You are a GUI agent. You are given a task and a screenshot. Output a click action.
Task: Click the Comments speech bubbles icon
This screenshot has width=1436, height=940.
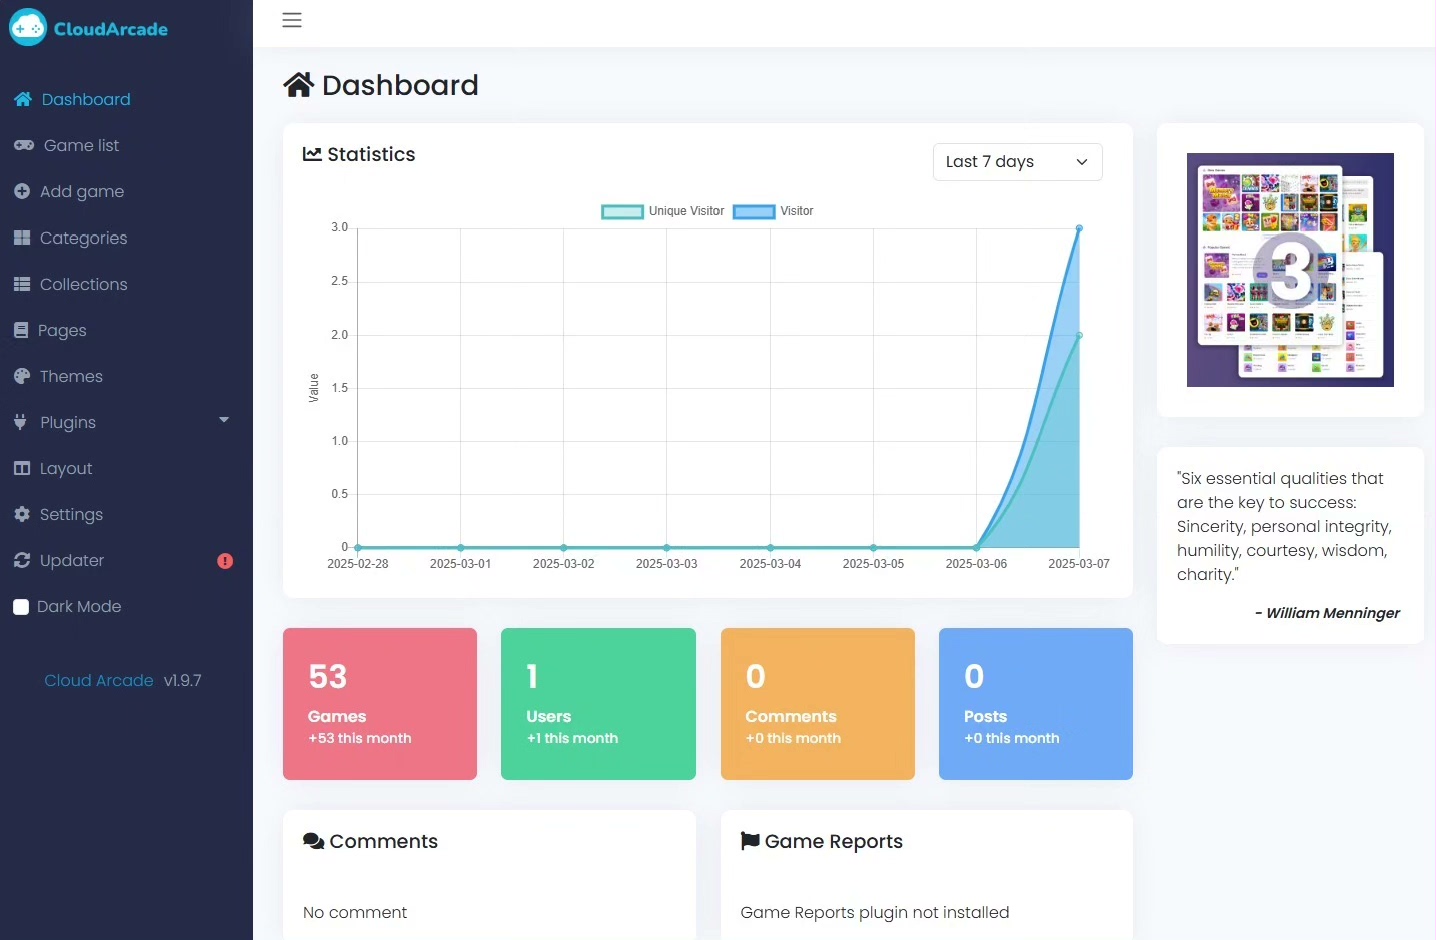[x=313, y=841]
